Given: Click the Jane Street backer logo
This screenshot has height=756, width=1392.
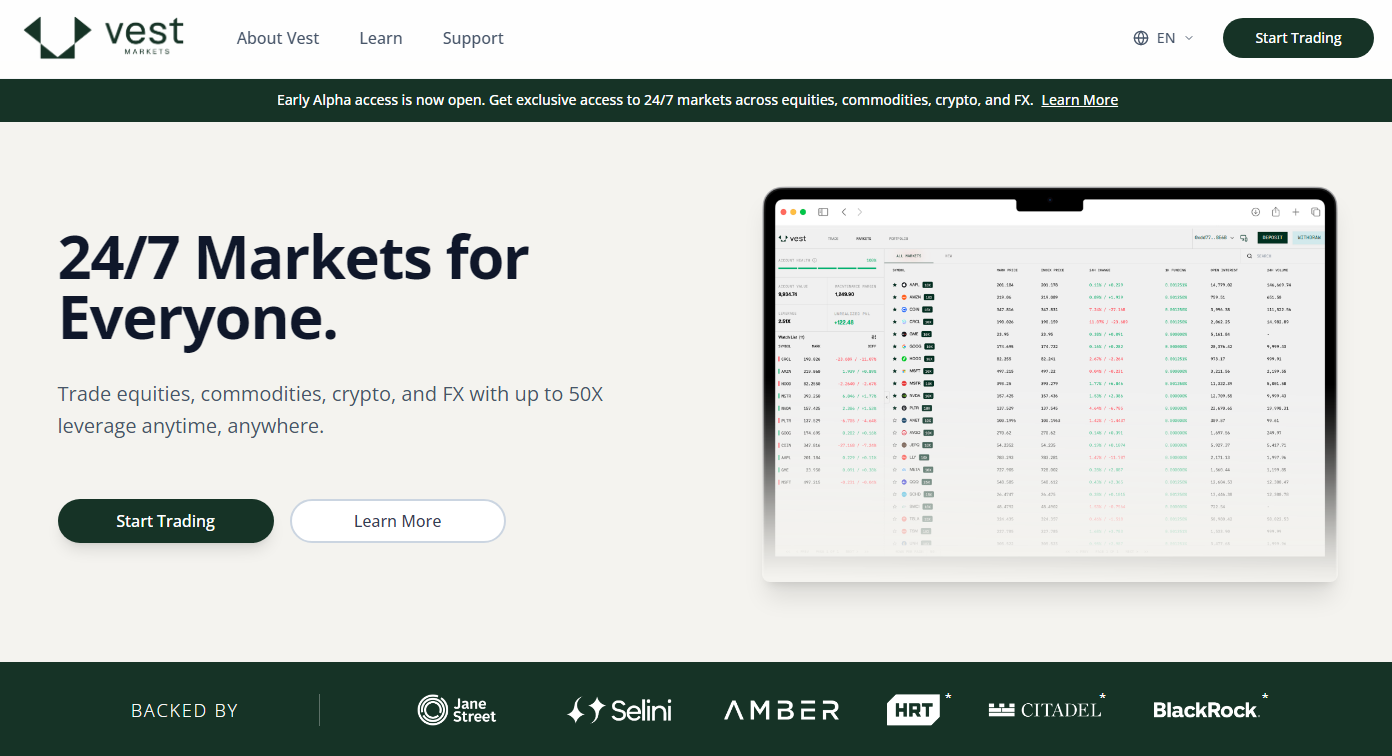Looking at the screenshot, I should (x=457, y=710).
